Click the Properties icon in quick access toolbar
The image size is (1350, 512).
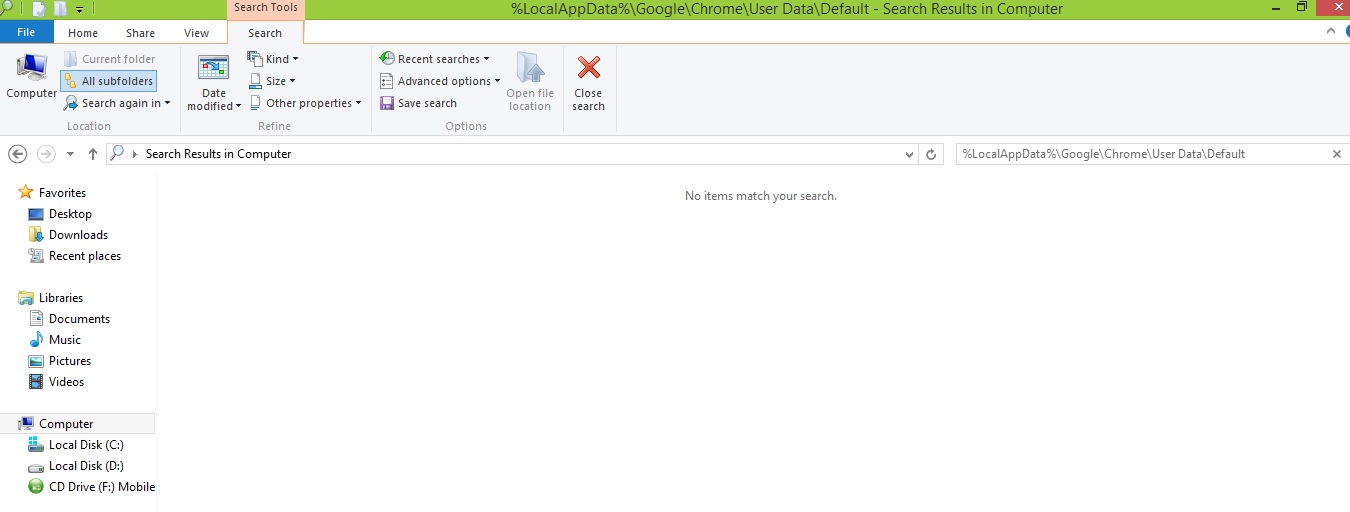click(x=39, y=9)
